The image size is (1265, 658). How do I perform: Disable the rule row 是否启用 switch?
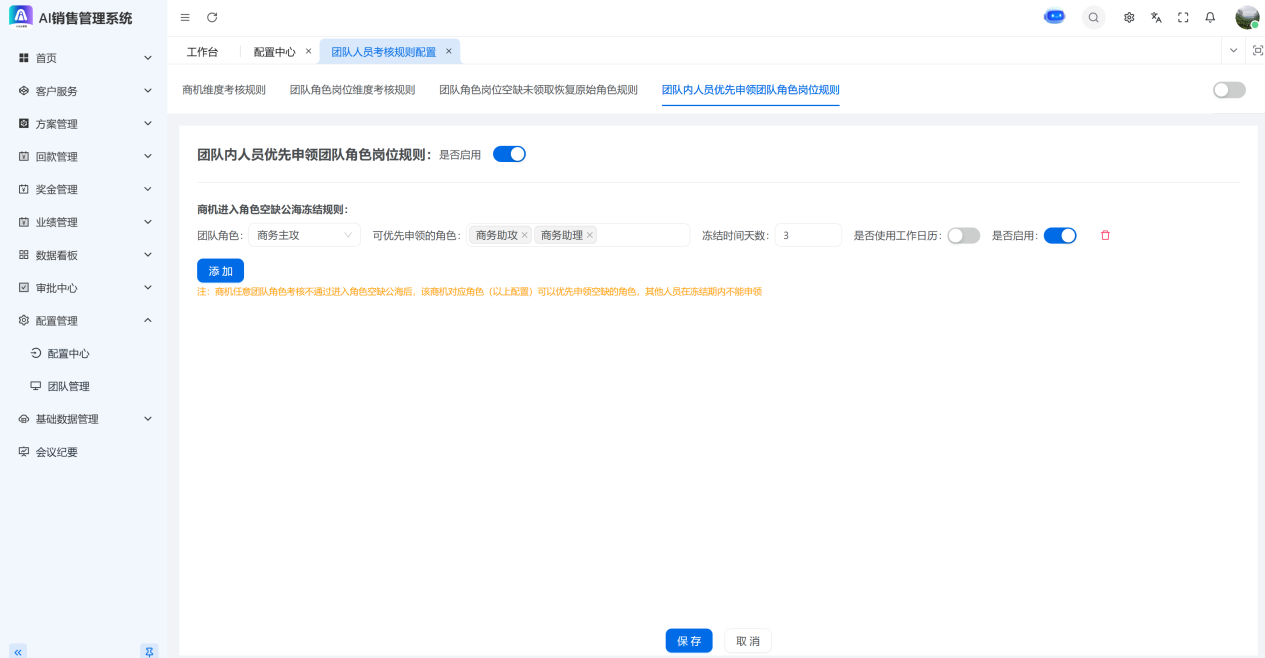[1059, 236]
